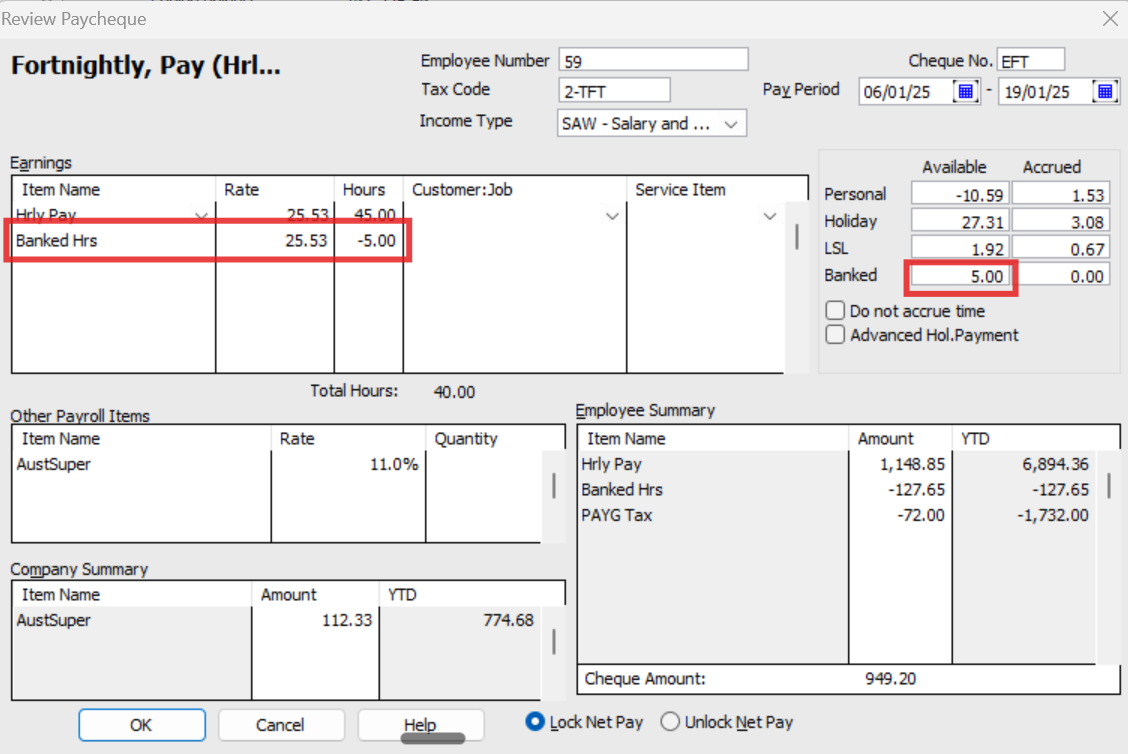Click the pay period end date 19/01/25
Image resolution: width=1128 pixels, height=754 pixels.
(1037, 92)
